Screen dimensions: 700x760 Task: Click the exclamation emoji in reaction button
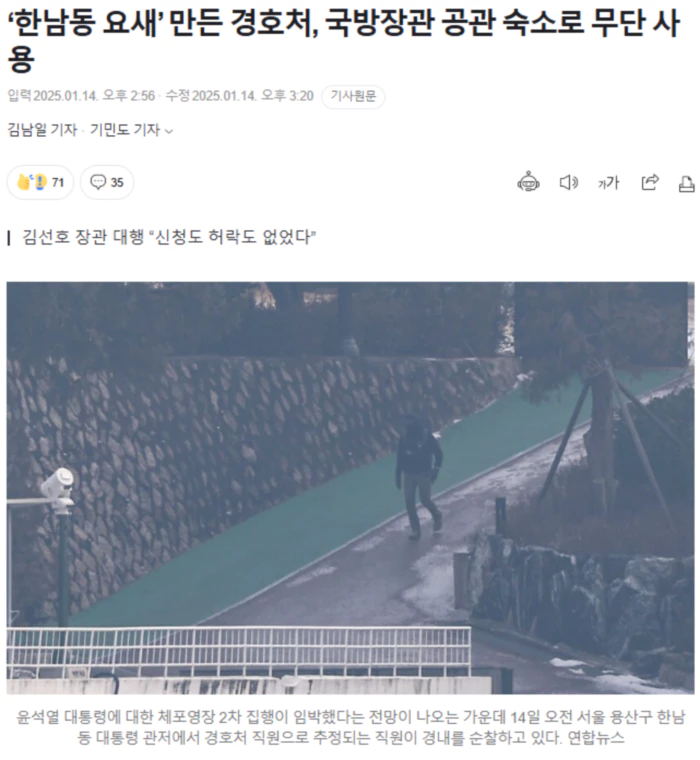40,182
